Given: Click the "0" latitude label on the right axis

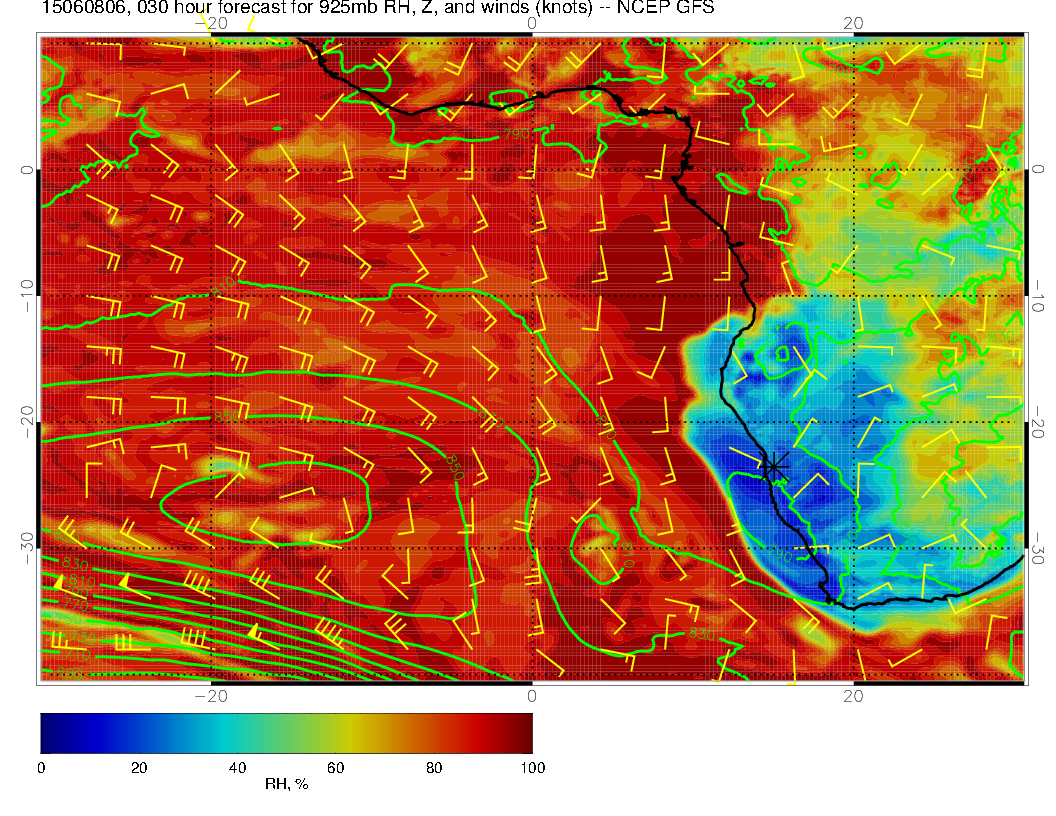Looking at the screenshot, I should coord(1037,170).
